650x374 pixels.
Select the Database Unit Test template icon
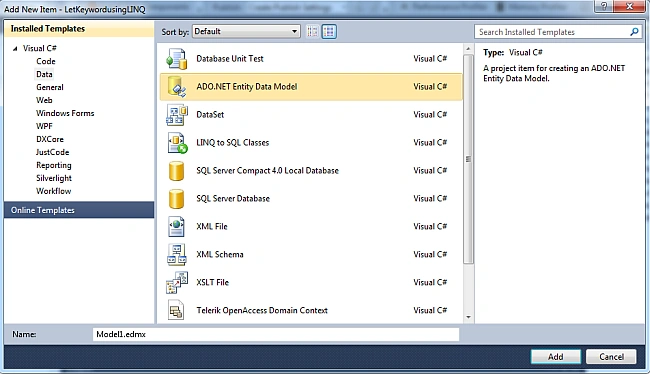click(177, 59)
